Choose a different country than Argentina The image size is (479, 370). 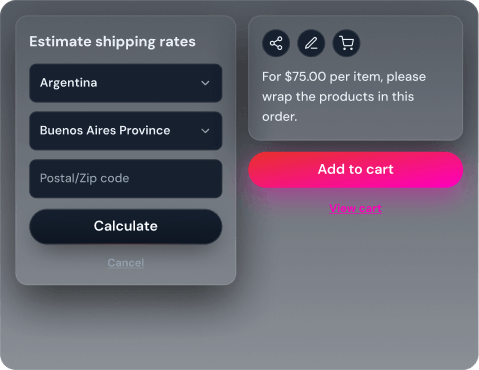tap(126, 83)
